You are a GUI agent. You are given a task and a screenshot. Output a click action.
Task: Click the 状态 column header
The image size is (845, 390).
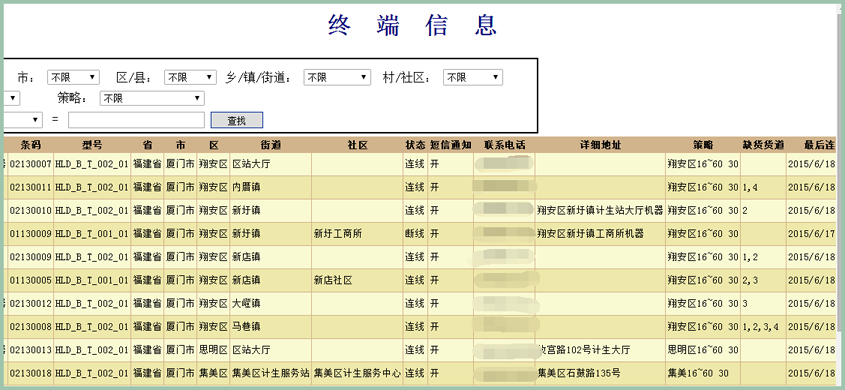click(x=415, y=145)
